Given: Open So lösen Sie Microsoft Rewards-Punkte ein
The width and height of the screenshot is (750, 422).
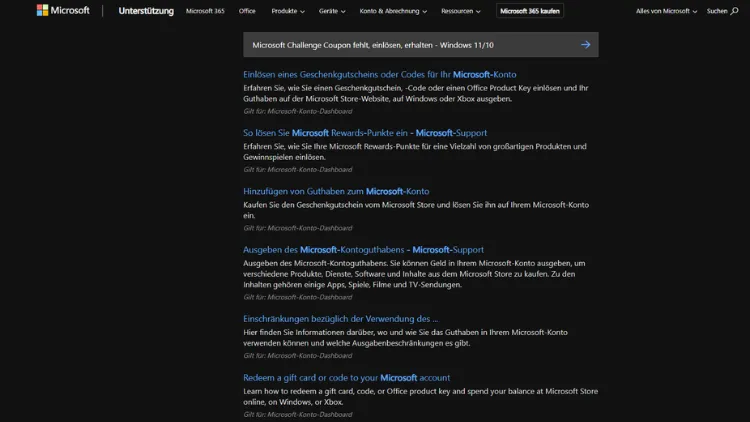Looking at the screenshot, I should [364, 133].
